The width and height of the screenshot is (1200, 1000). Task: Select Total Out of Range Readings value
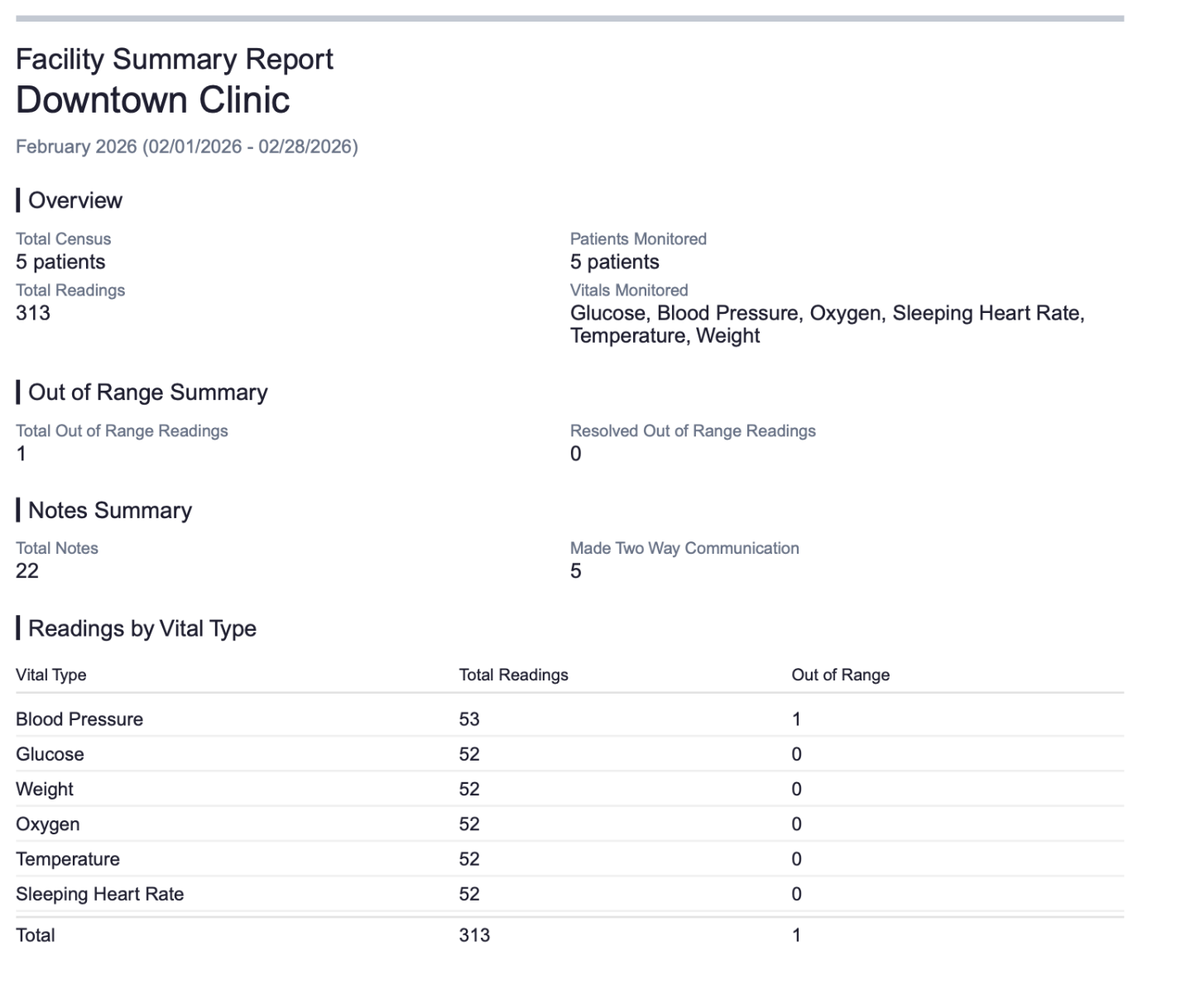[21, 453]
